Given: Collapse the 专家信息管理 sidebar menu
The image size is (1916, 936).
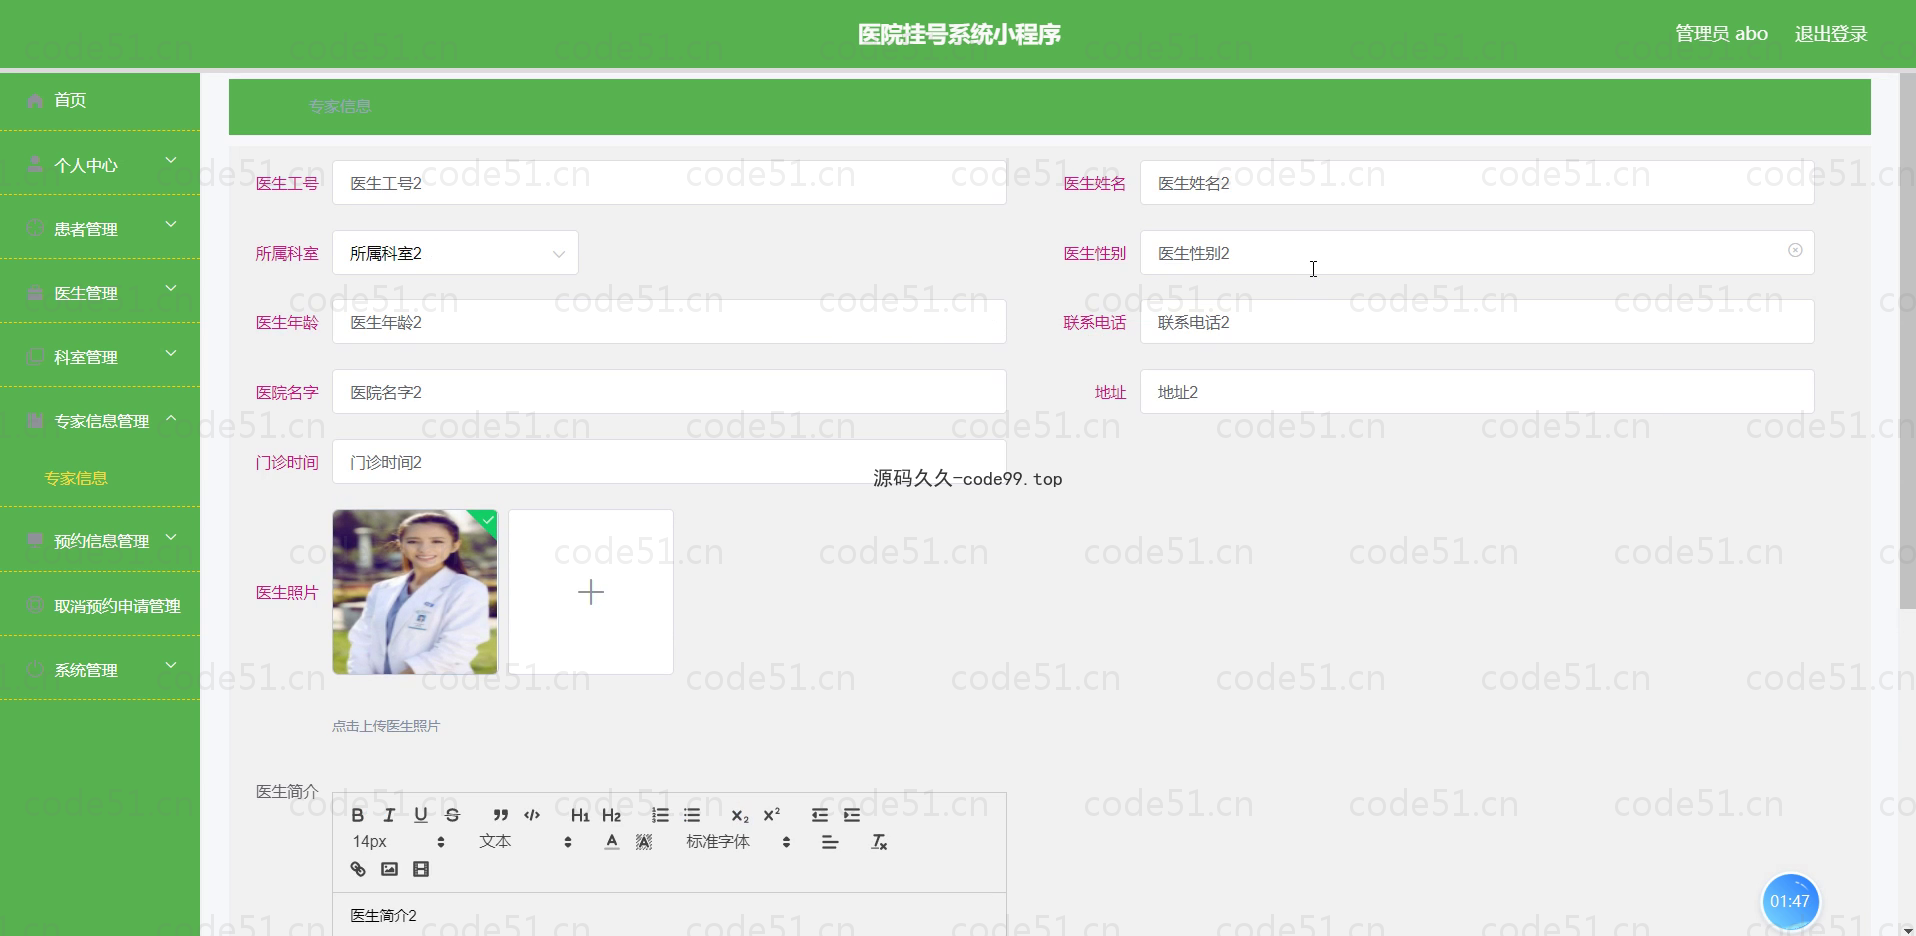Looking at the screenshot, I should 100,420.
